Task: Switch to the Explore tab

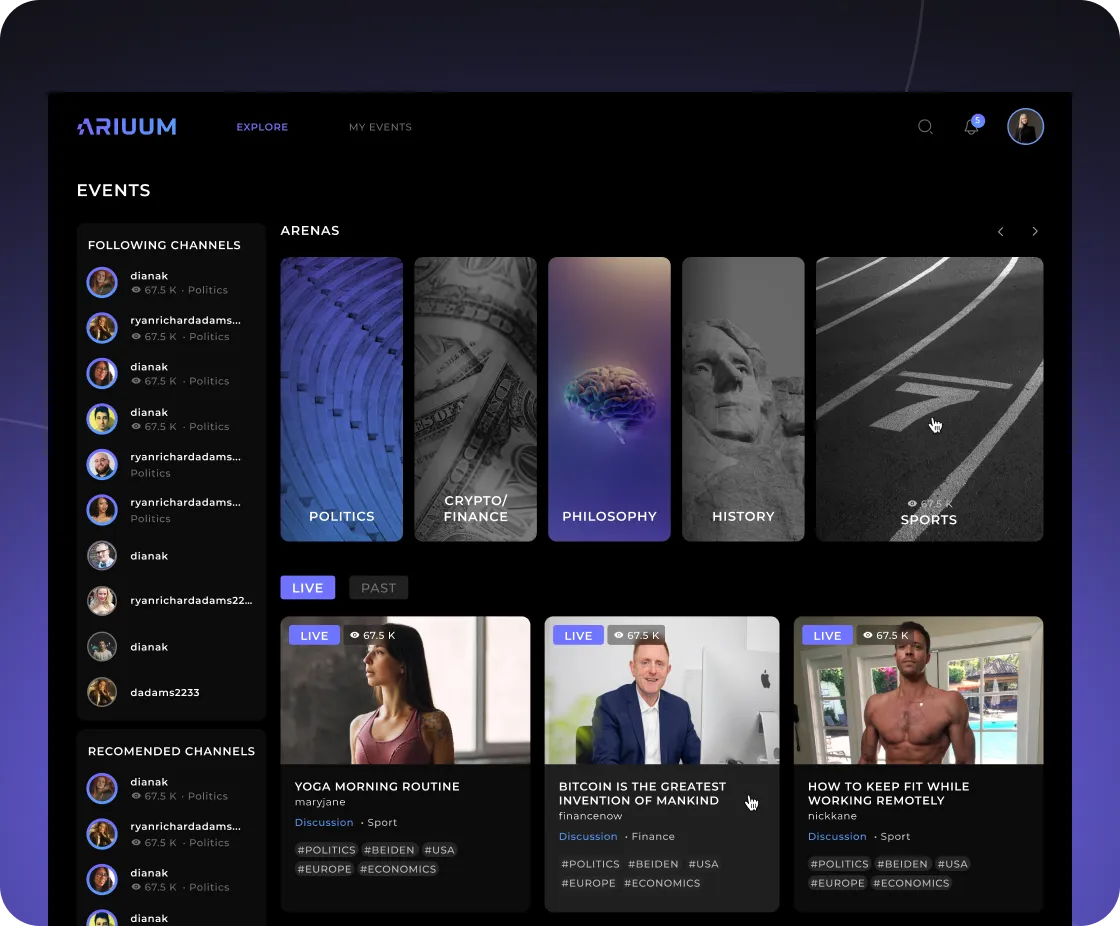Action: 262,127
